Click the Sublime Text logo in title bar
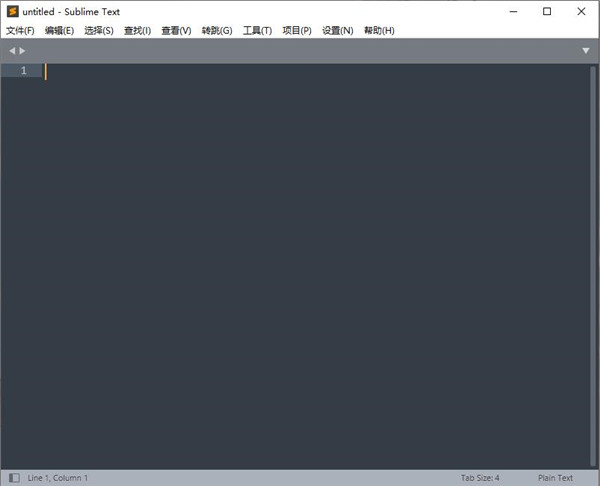This screenshot has width=600, height=486. 13,11
